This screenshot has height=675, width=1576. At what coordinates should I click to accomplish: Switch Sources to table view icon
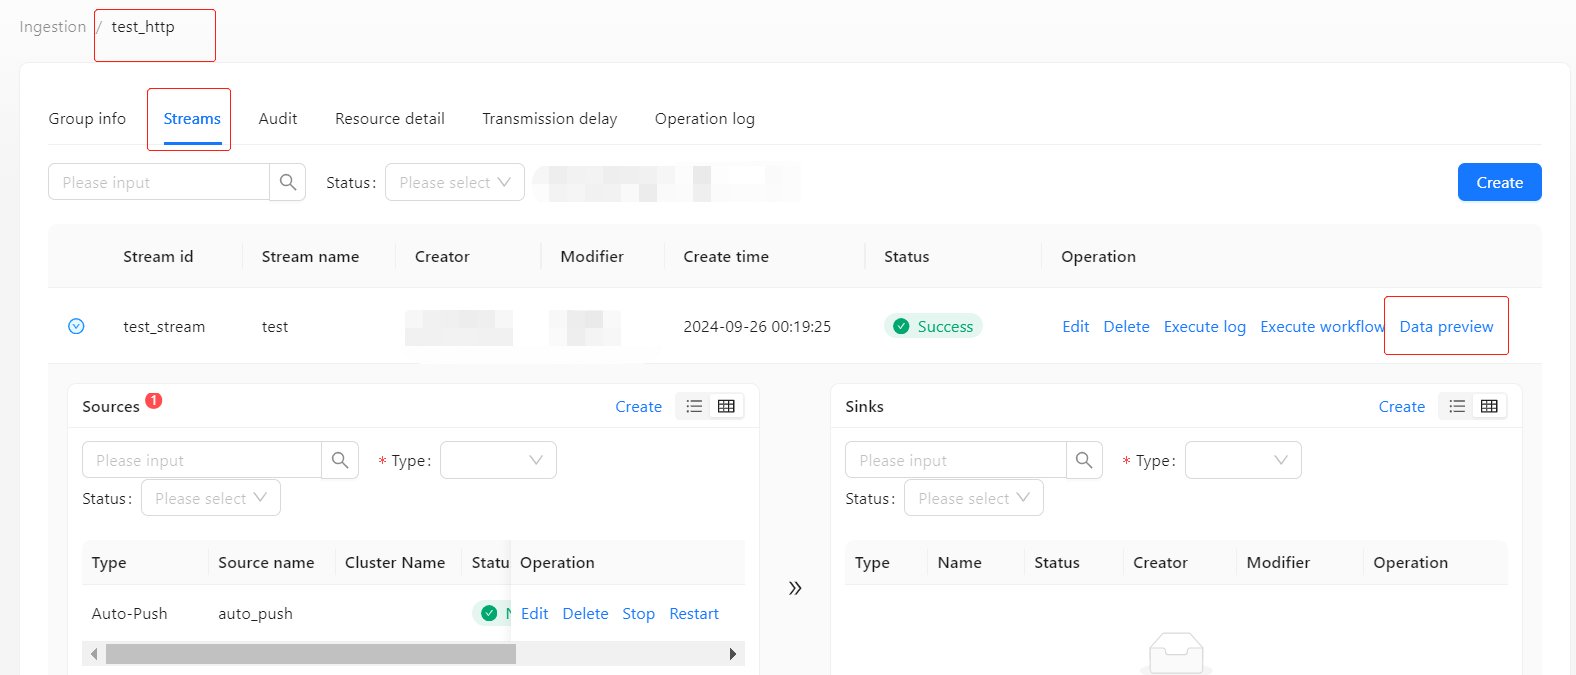(726, 406)
